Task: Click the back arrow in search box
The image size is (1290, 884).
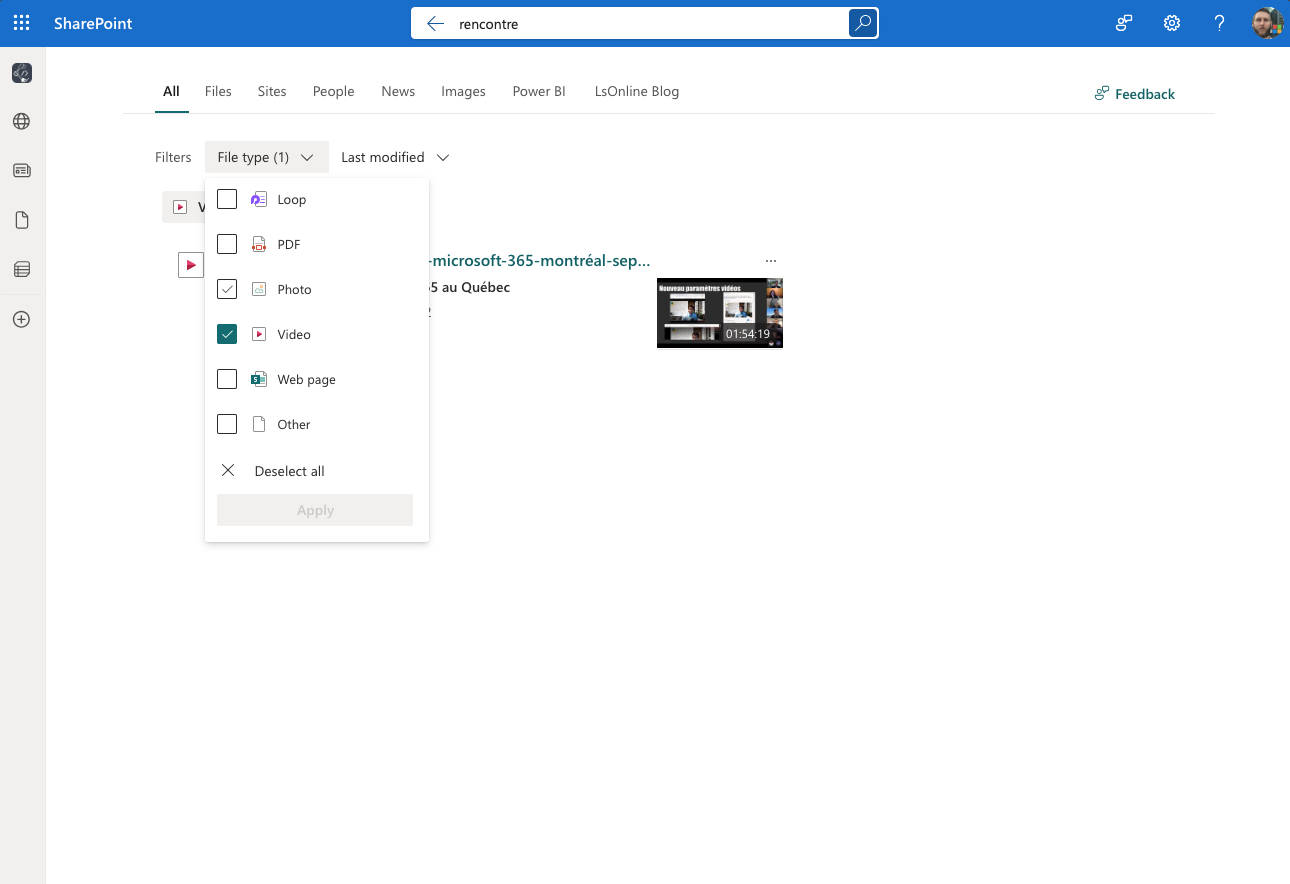Action: pos(435,23)
